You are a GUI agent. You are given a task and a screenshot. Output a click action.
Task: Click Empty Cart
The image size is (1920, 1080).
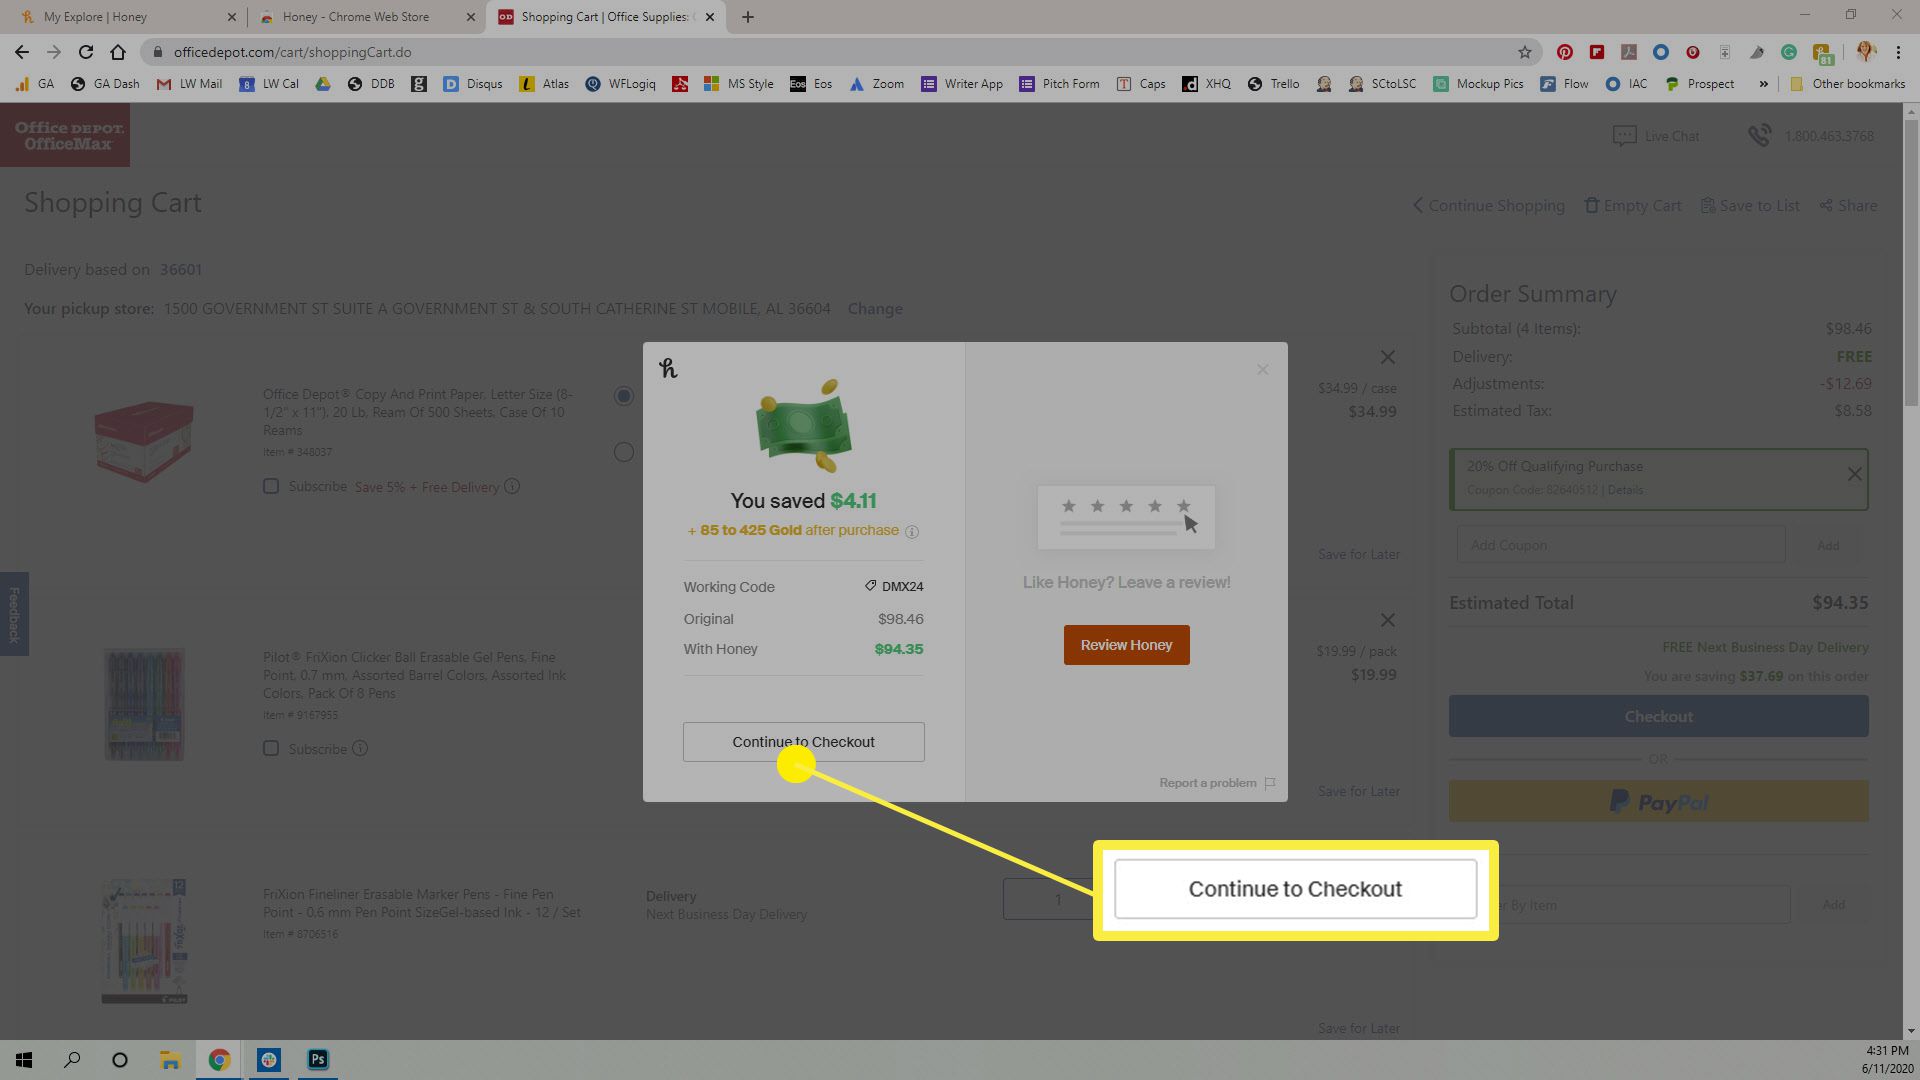click(x=1633, y=205)
